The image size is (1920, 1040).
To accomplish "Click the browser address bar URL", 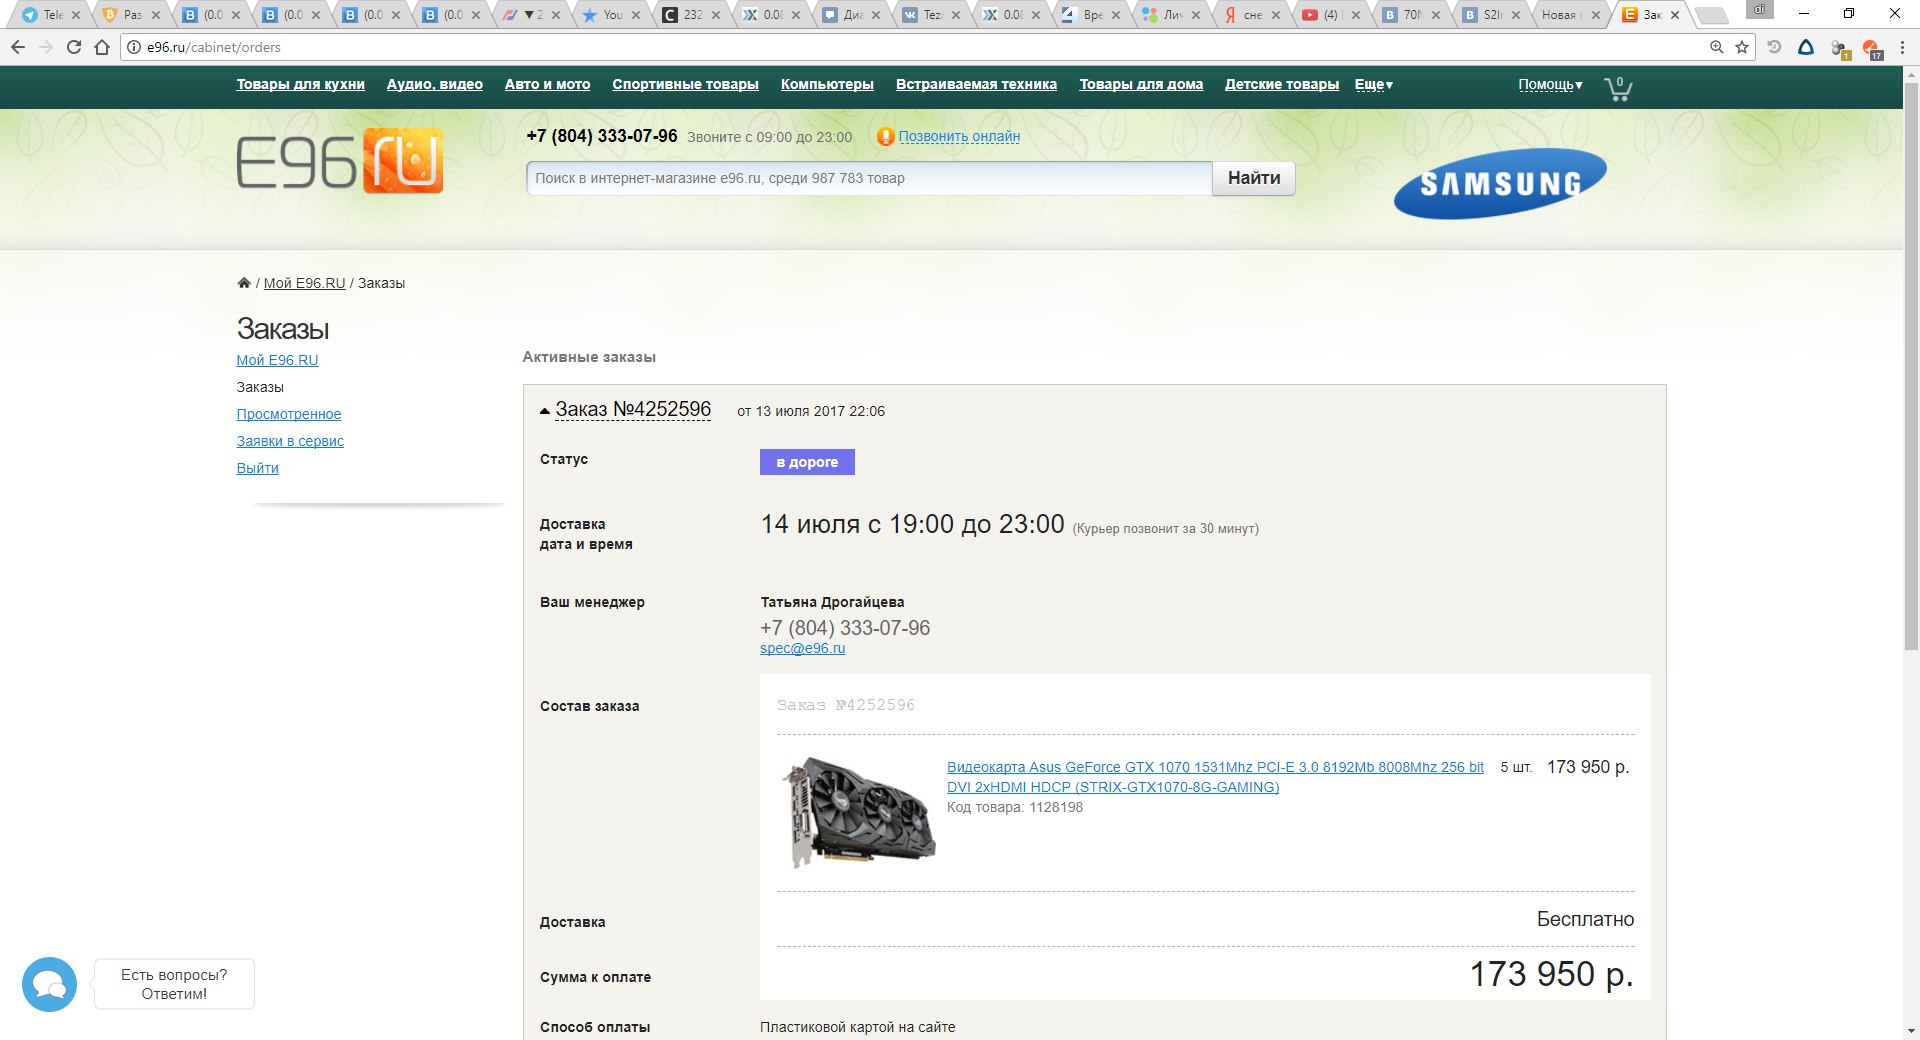I will (x=214, y=47).
